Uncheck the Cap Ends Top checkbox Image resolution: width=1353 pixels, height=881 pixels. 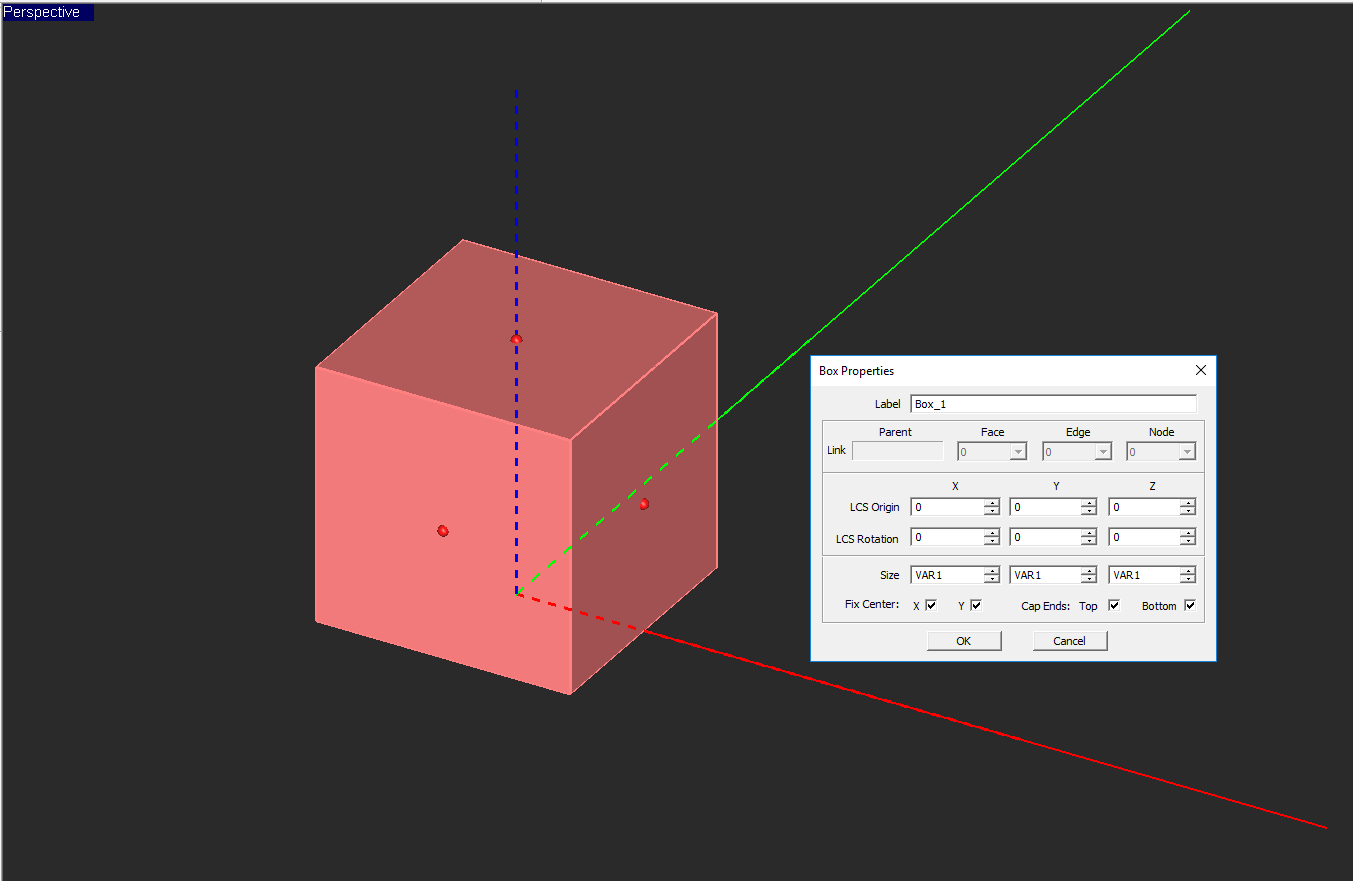tap(1114, 605)
